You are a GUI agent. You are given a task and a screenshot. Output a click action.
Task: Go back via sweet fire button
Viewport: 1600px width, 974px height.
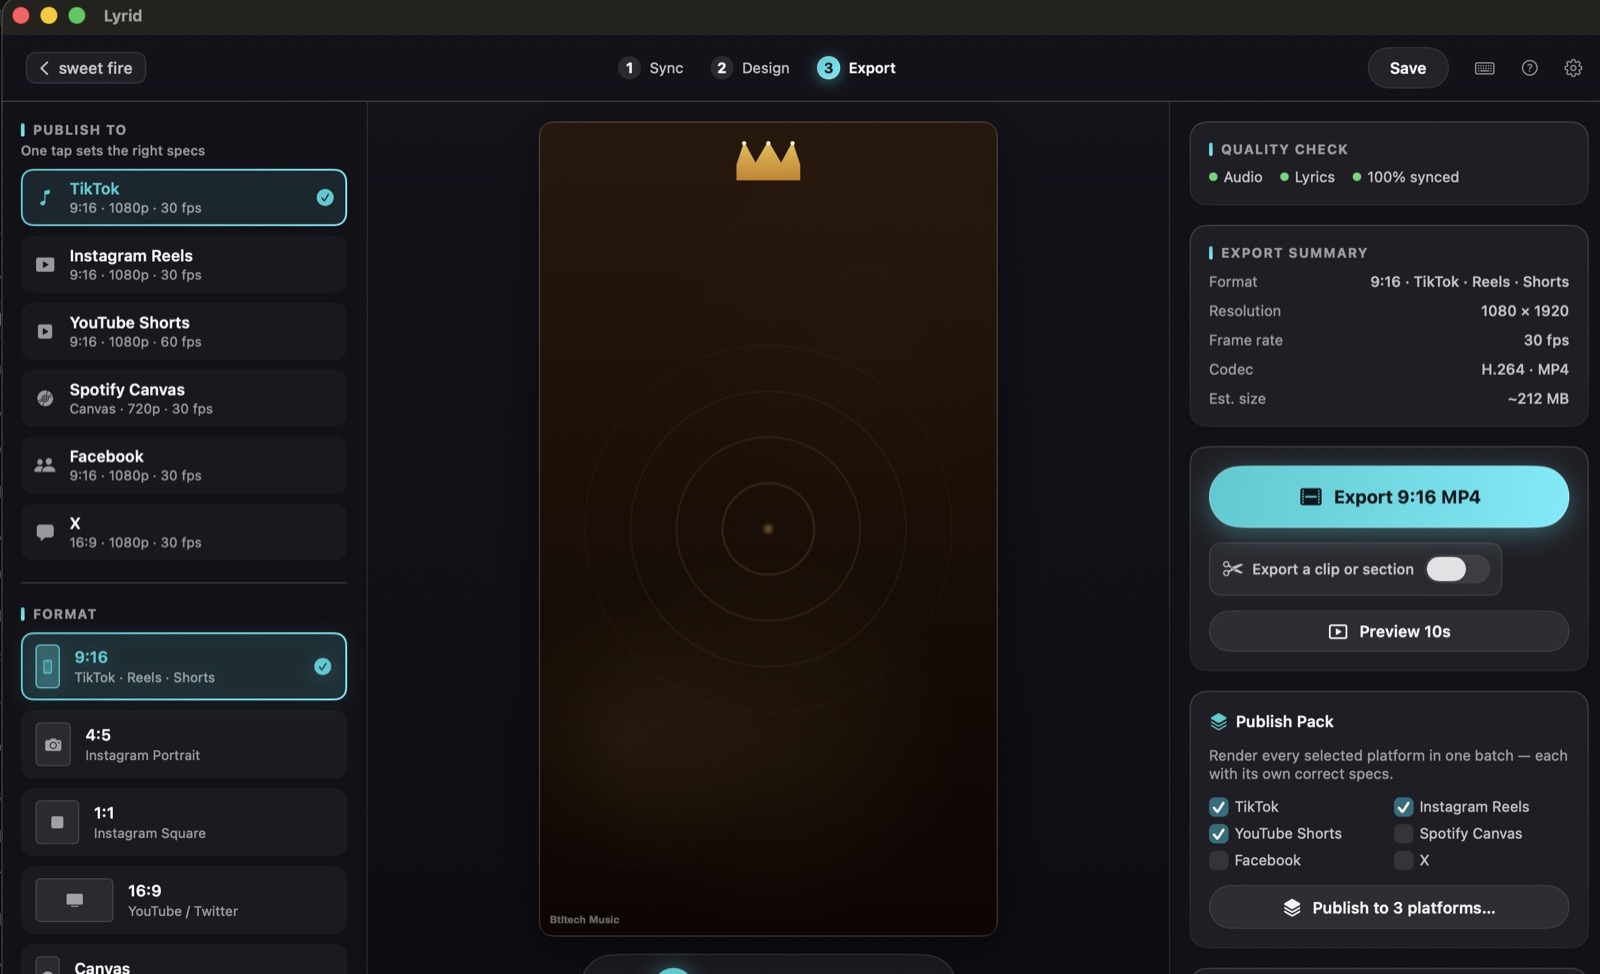[x=86, y=68]
